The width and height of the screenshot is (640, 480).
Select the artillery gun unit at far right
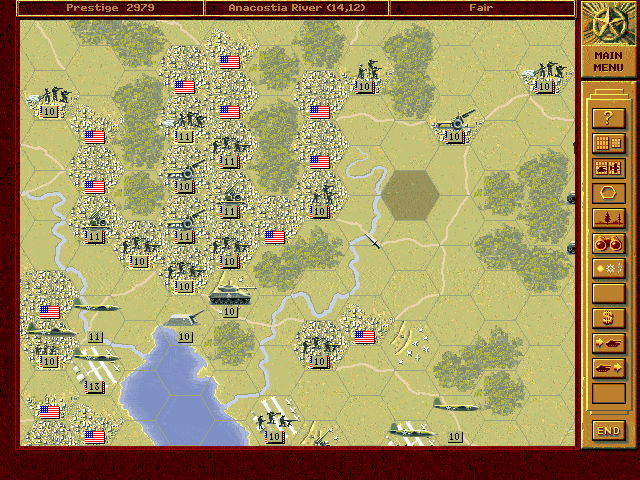(455, 126)
